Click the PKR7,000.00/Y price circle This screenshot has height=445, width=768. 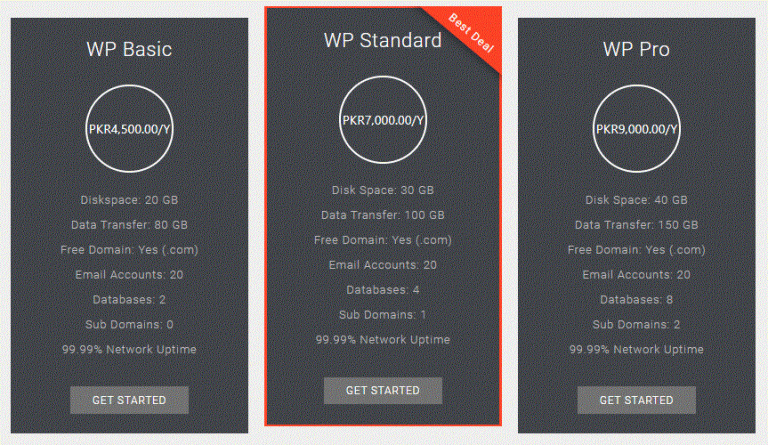383,119
